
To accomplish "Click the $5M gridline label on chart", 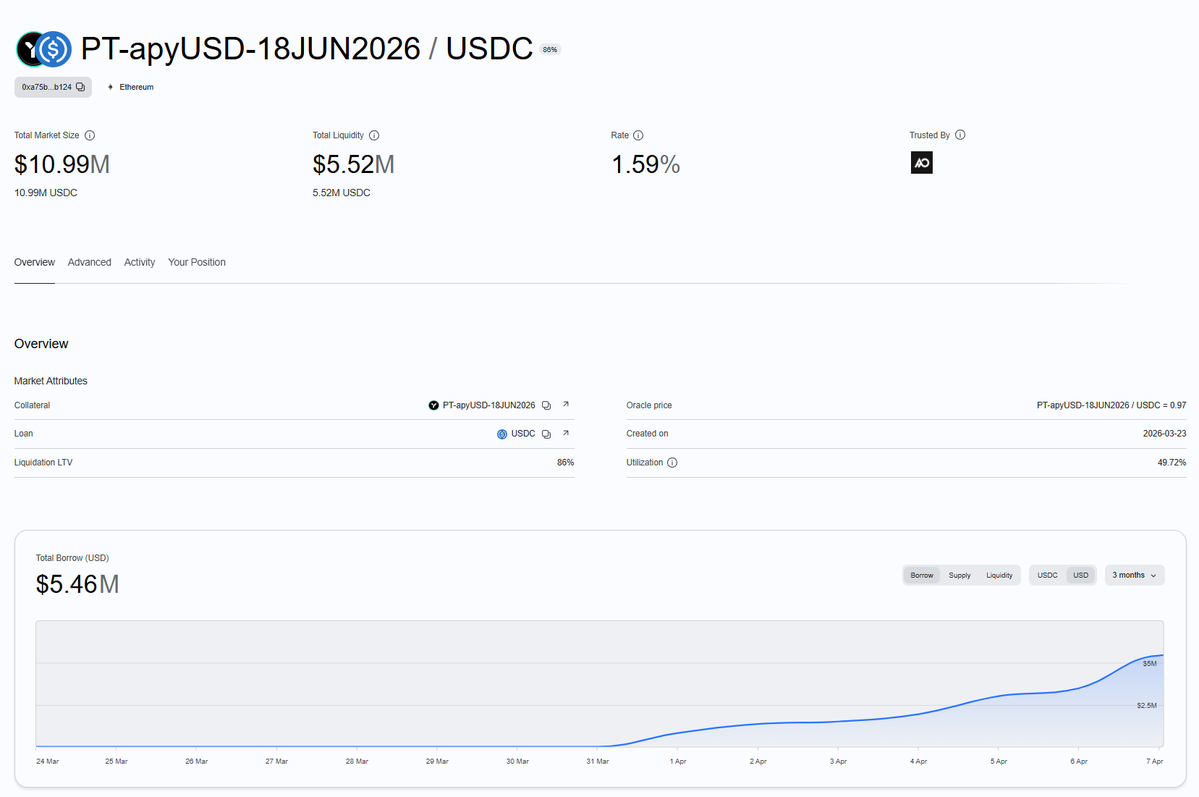I will pyautogui.click(x=1149, y=664).
